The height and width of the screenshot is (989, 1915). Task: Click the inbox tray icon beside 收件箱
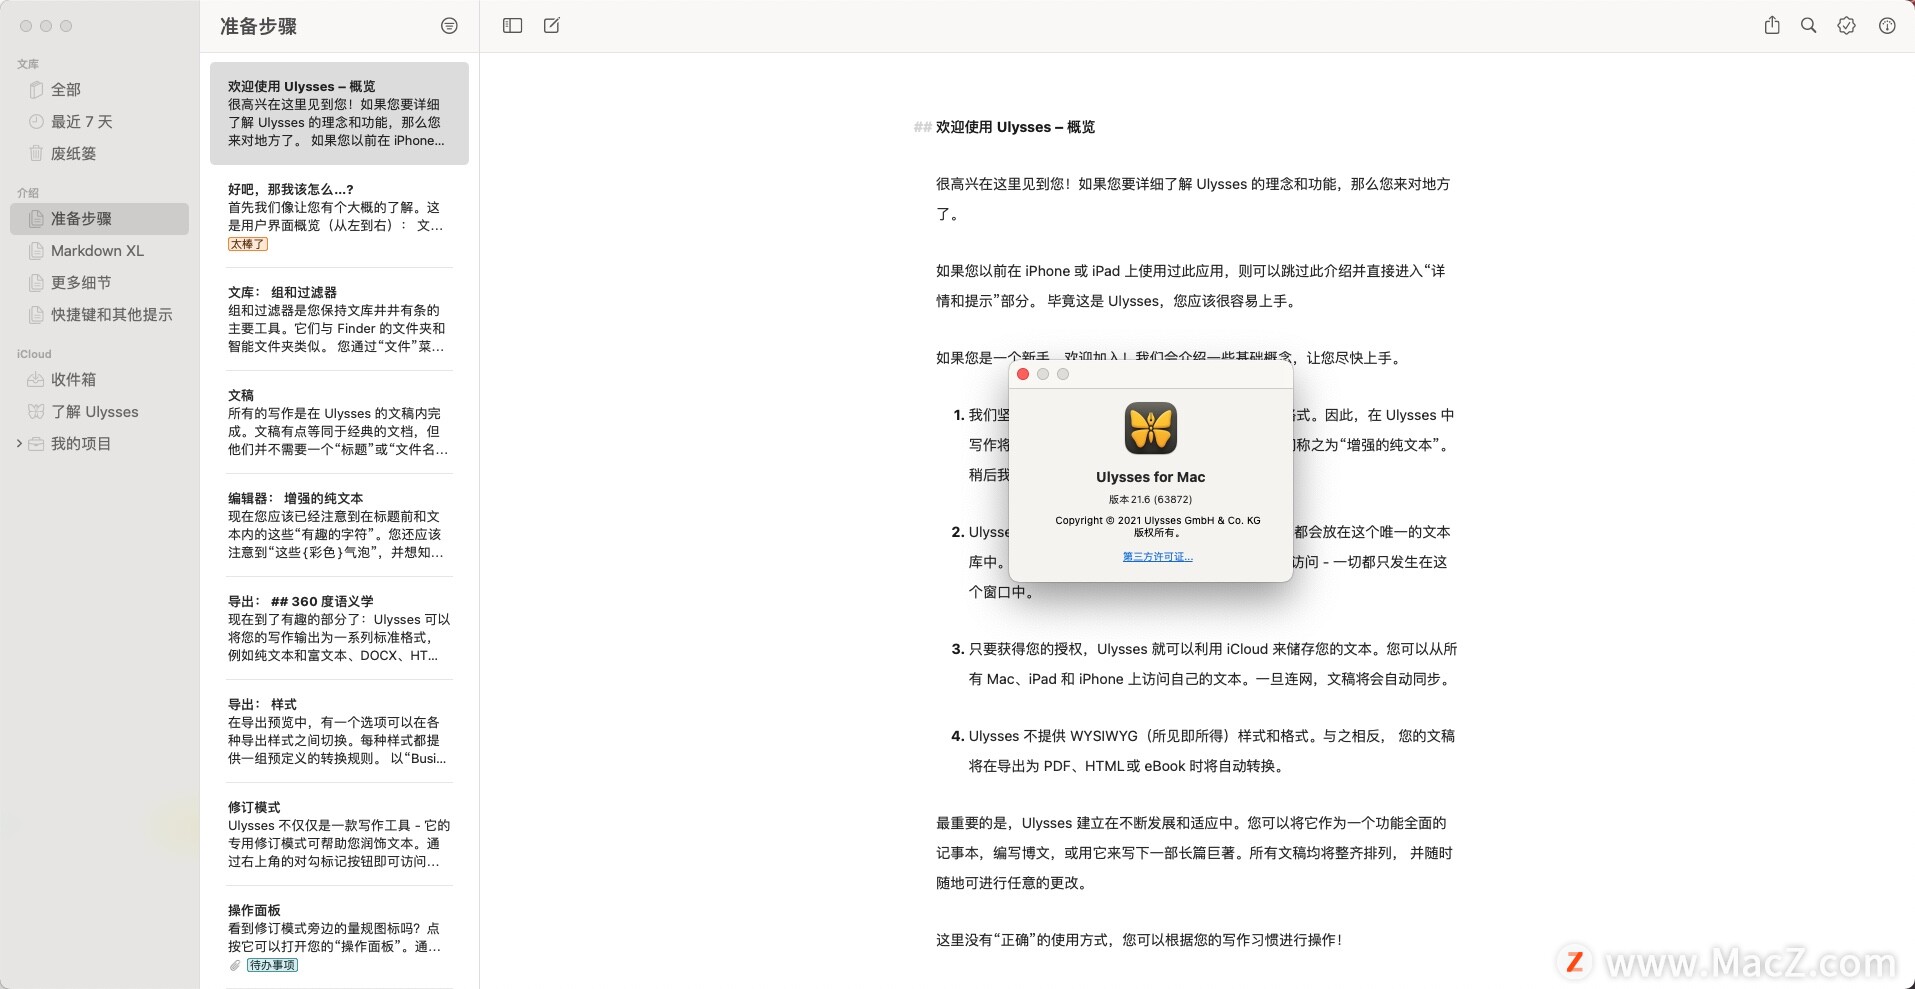pos(36,380)
